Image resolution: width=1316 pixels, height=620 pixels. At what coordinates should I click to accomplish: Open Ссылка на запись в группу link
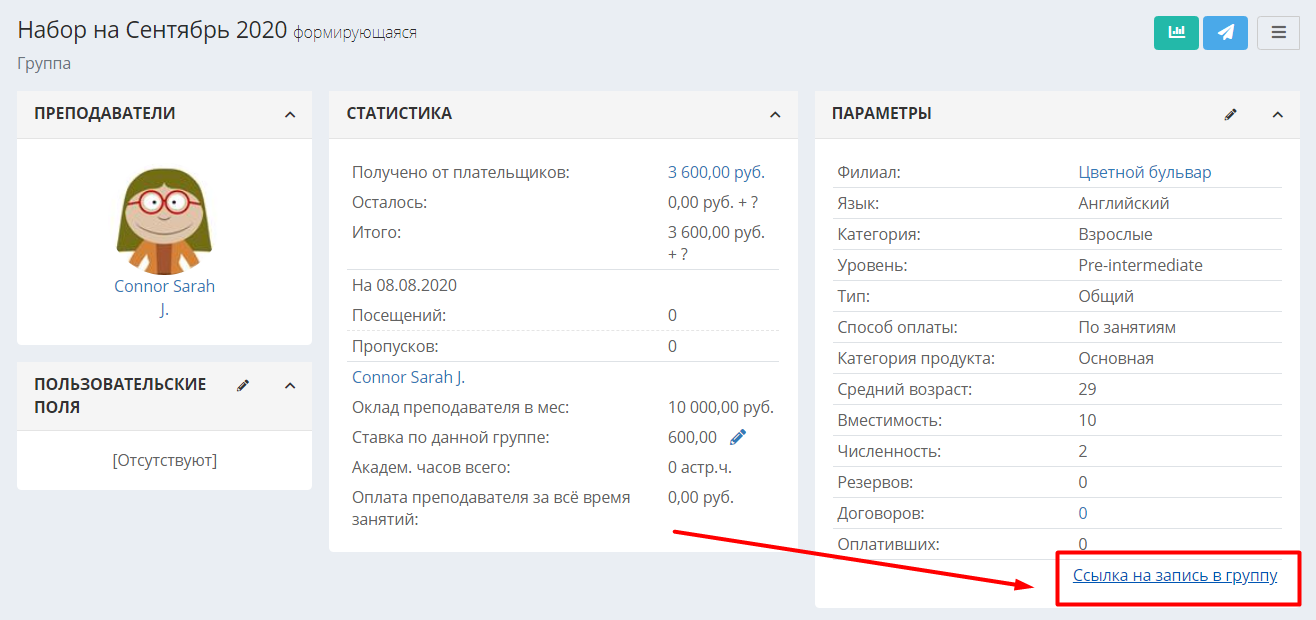1175,575
